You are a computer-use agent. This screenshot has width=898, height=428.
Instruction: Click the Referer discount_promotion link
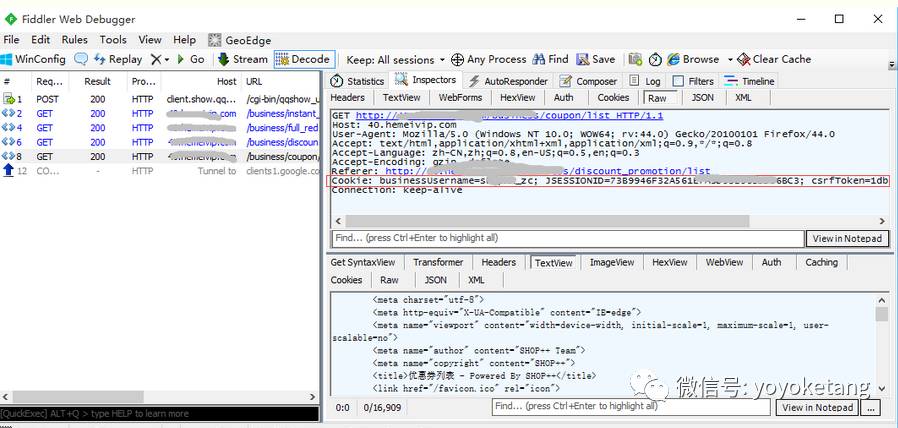point(548,171)
